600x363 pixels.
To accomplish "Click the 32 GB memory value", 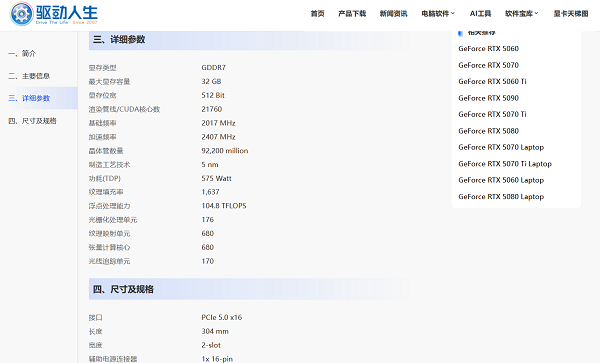I will [211, 81].
